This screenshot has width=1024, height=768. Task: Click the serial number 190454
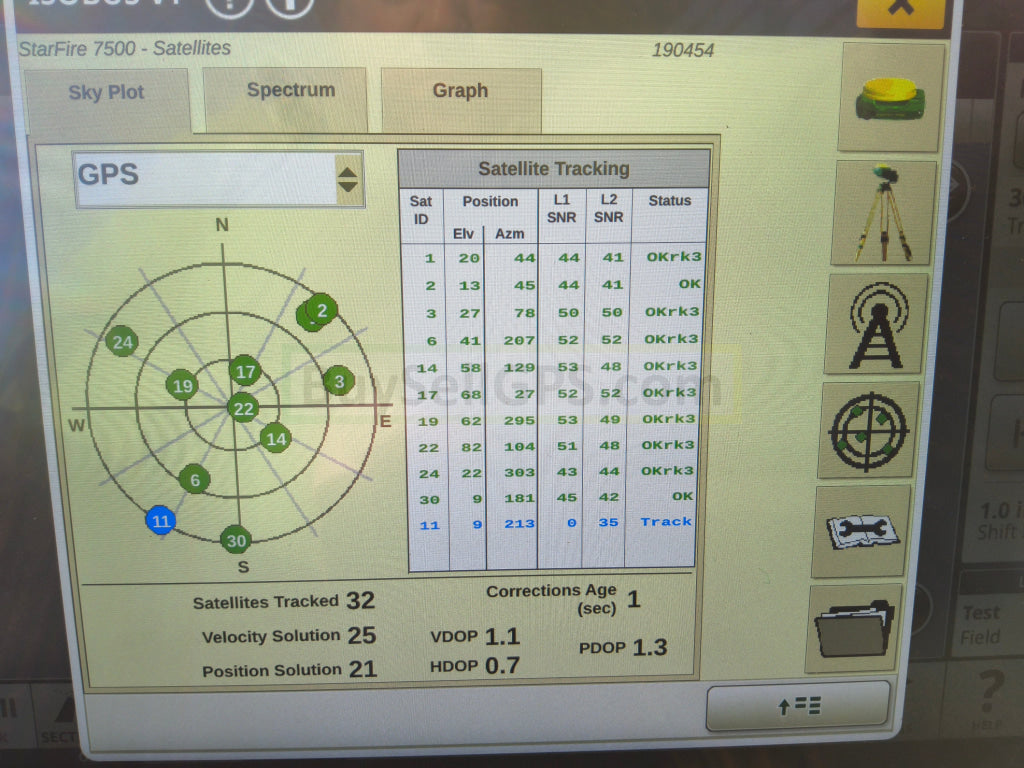coord(683,50)
